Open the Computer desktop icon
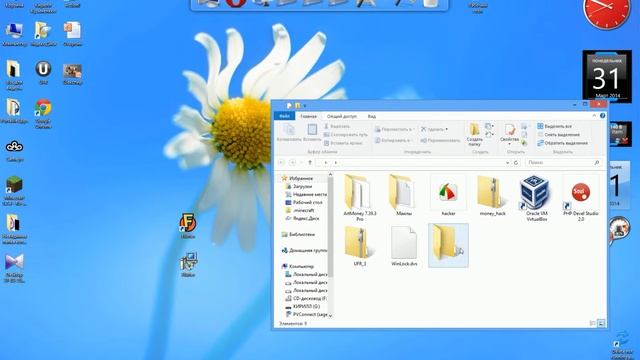 [x=14, y=34]
